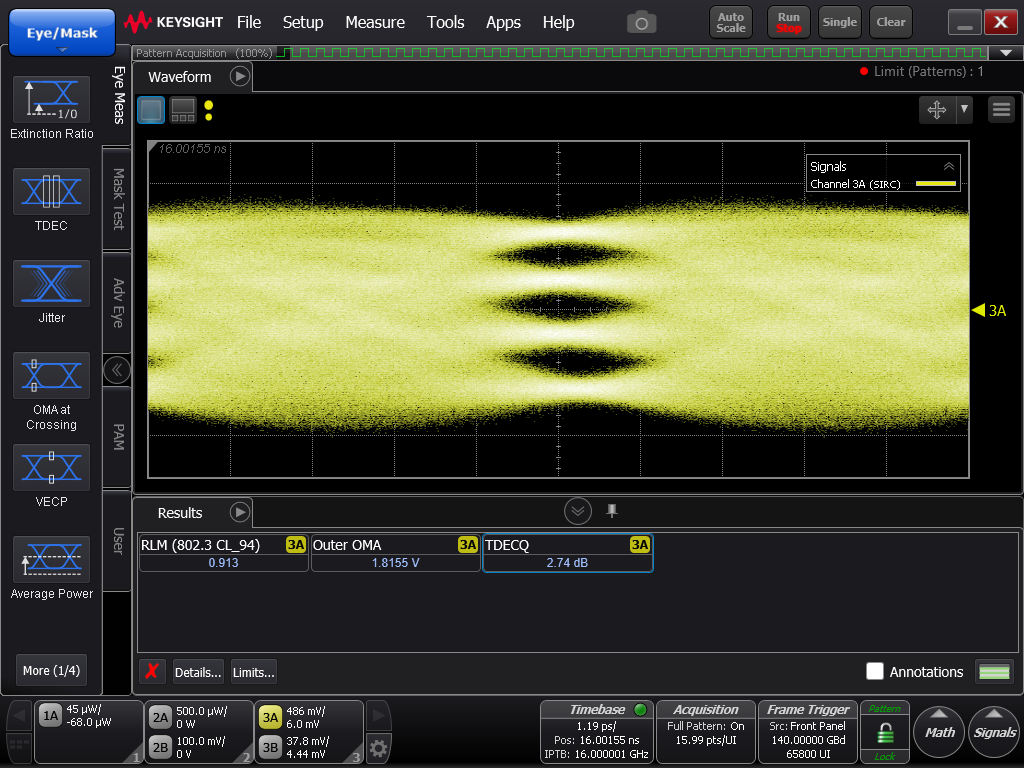The width and height of the screenshot is (1024, 768).
Task: Select the TDEC measurement icon
Action: click(51, 191)
